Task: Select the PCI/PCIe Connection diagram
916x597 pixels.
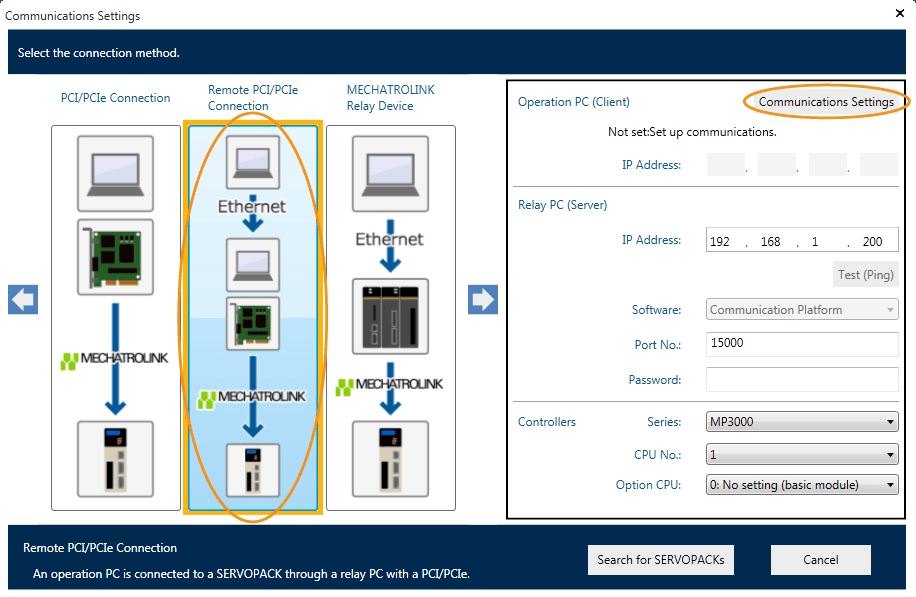Action: point(115,317)
